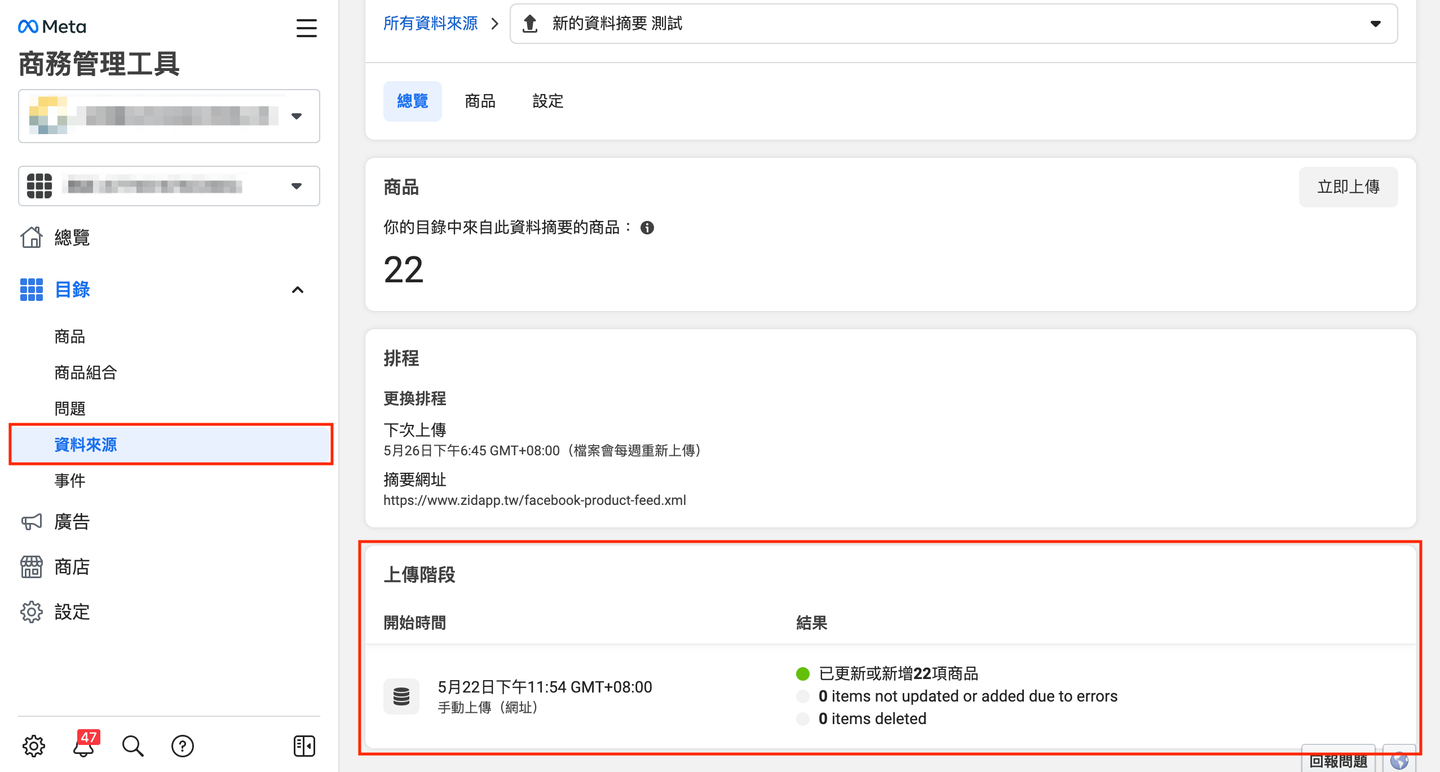Open 廣告 in the sidebar menu

(72, 522)
